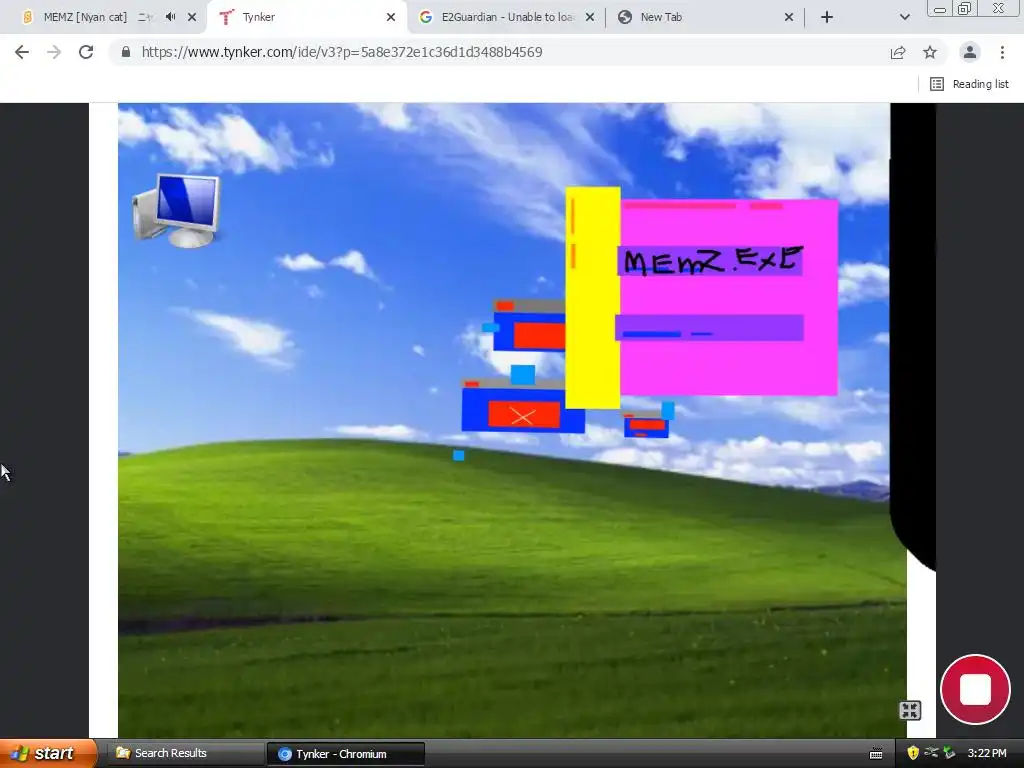
Task: View site security lock info
Action: click(x=126, y=52)
